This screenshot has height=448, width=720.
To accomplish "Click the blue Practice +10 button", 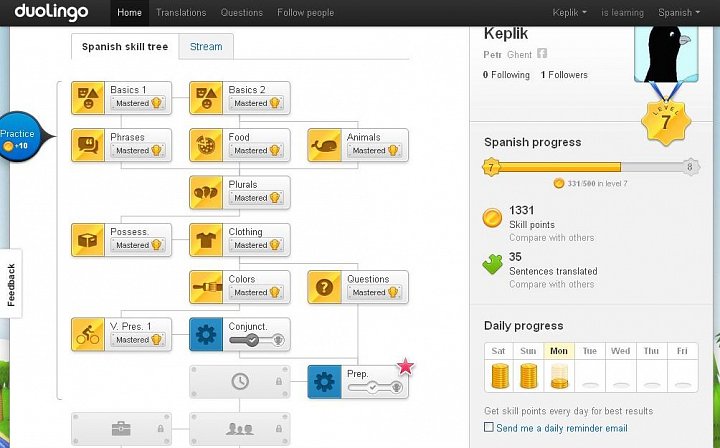I will tap(18, 137).
